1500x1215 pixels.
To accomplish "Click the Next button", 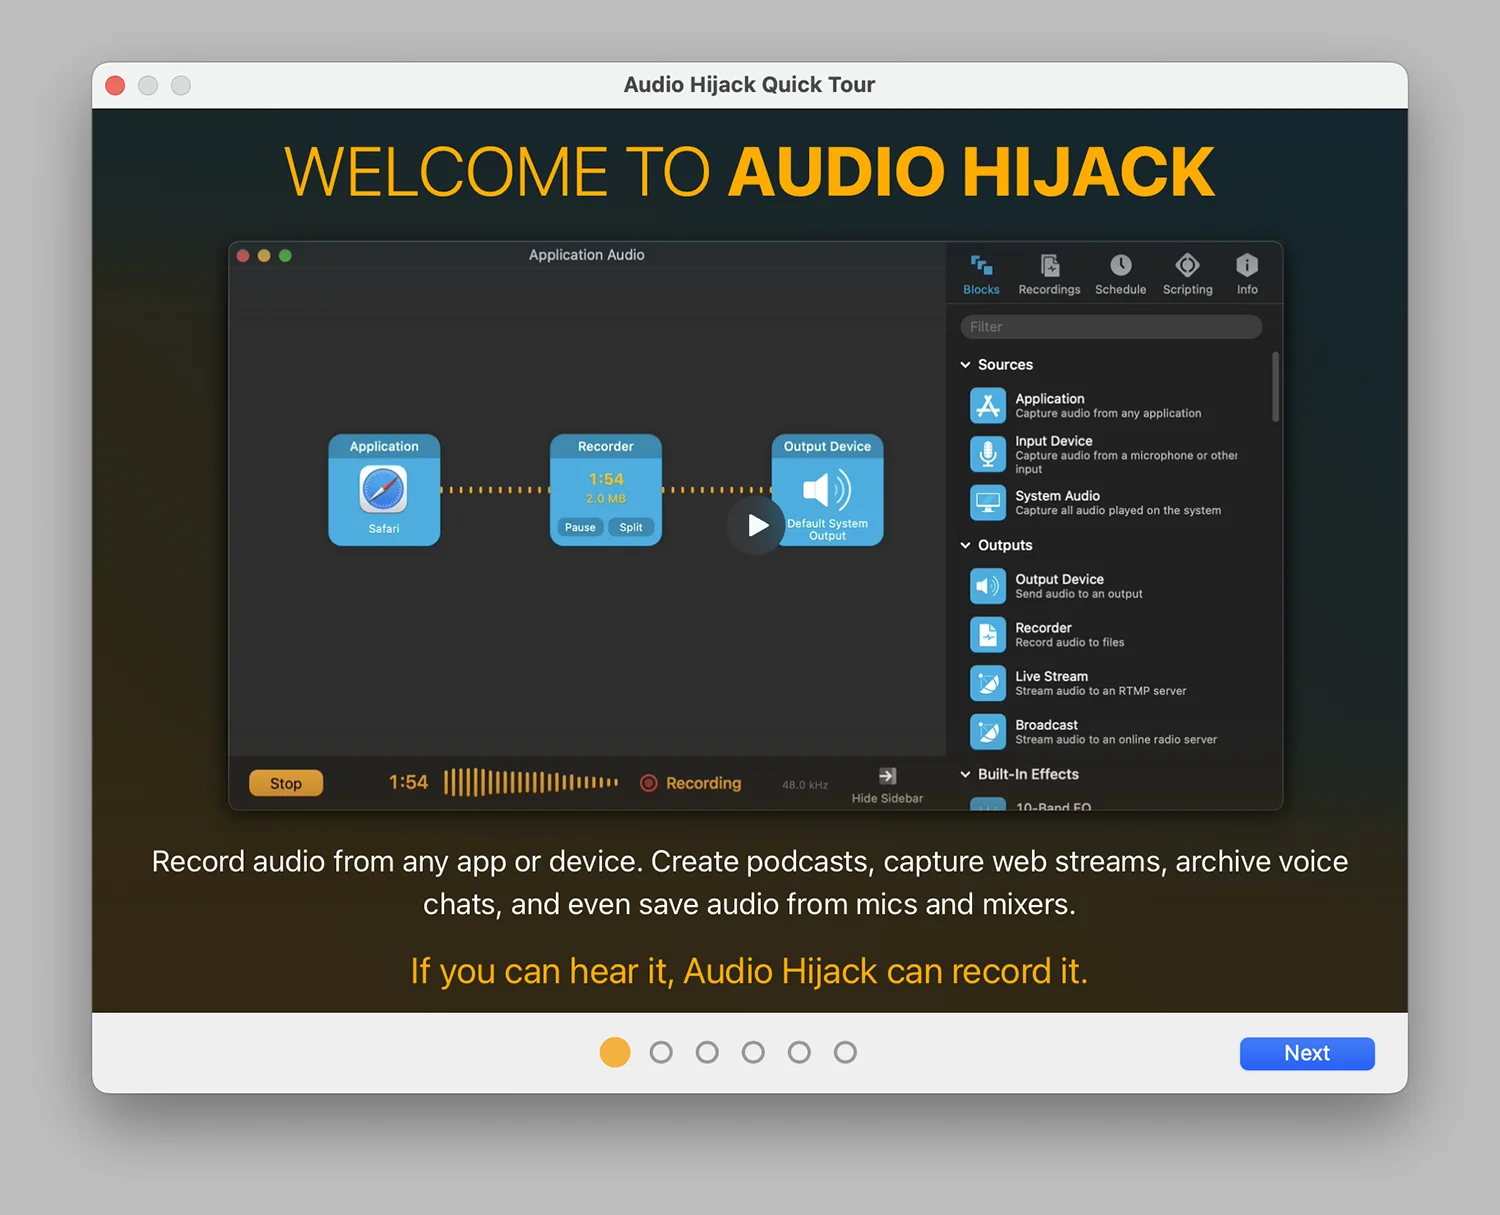I will point(1307,1053).
